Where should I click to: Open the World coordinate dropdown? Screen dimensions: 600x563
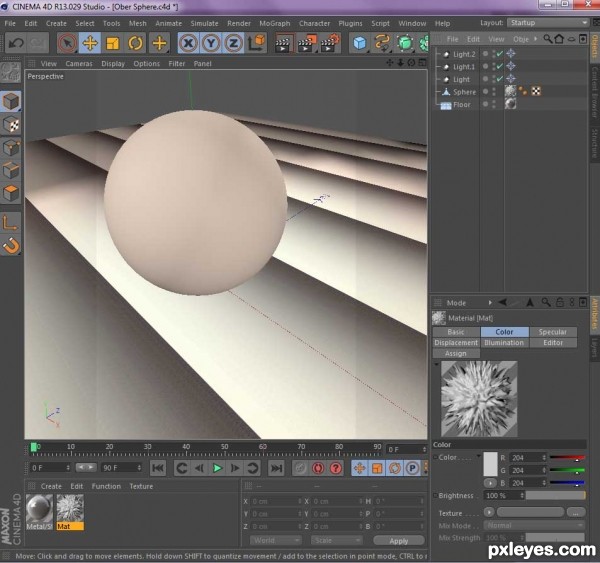275,540
